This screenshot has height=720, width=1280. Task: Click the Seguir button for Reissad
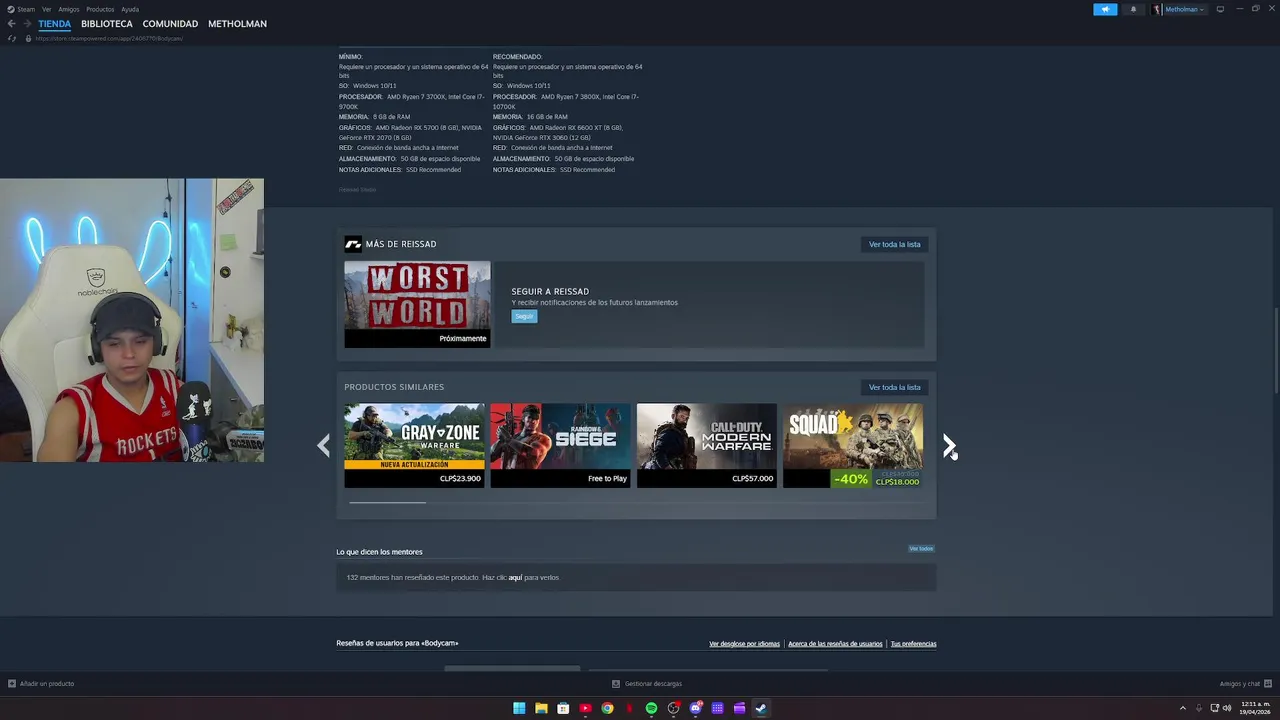click(524, 316)
